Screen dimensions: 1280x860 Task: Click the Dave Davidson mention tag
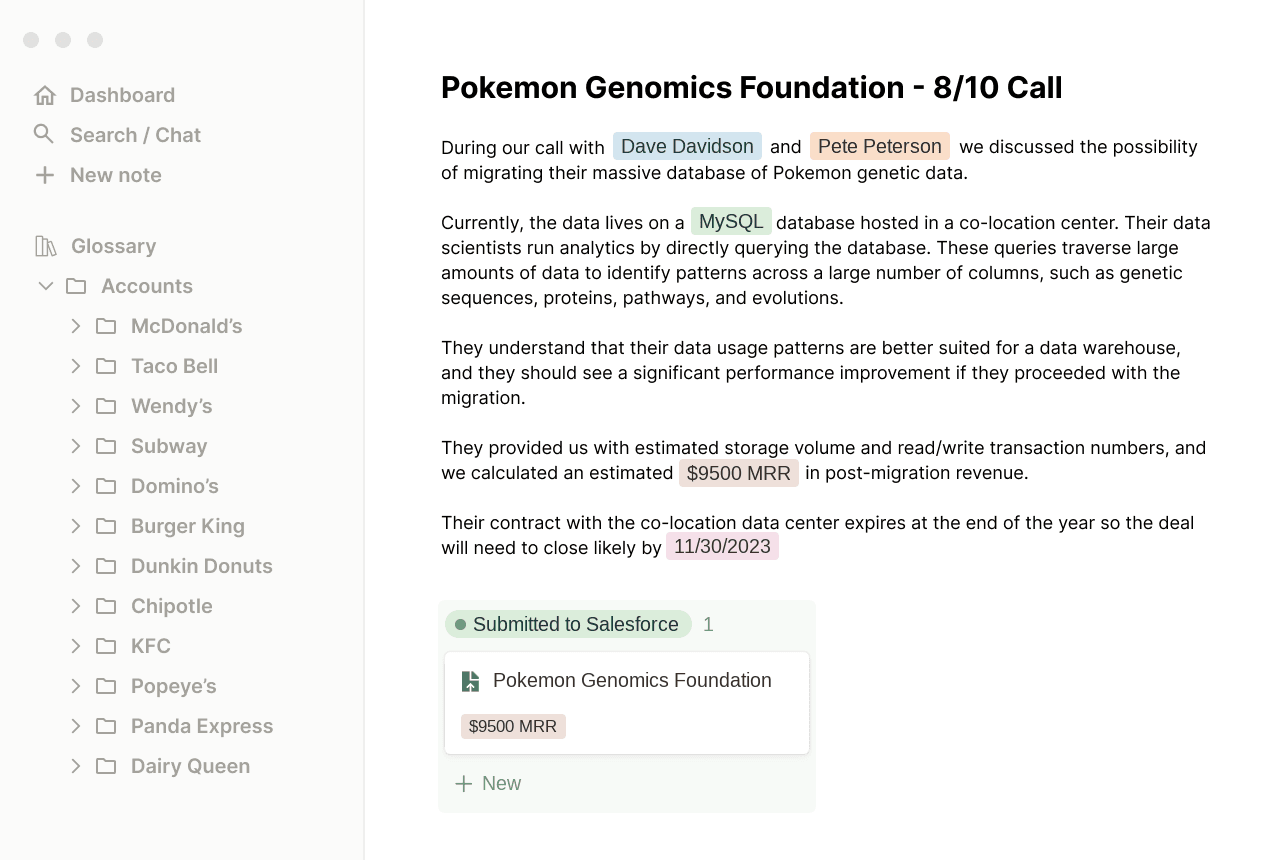click(687, 147)
